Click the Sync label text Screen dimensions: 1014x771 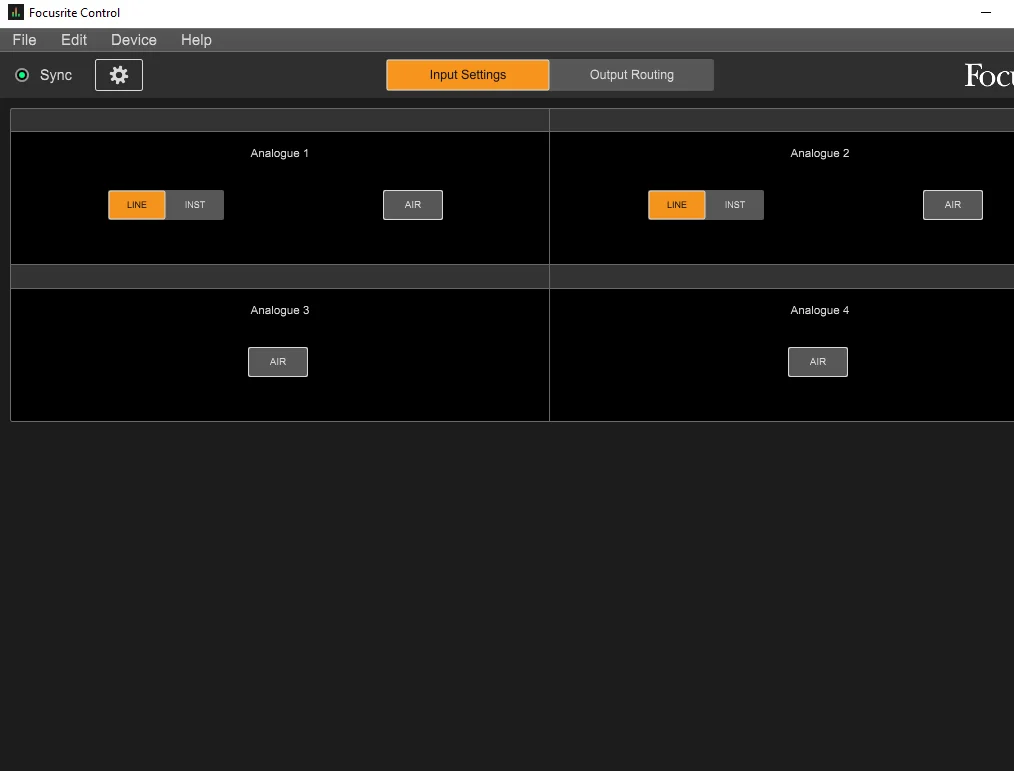56,75
